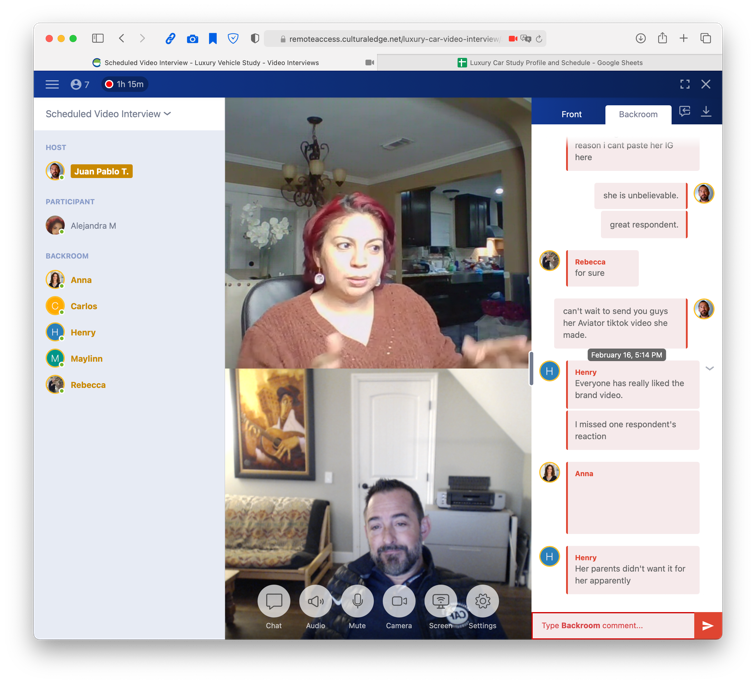Open the chat comment options icon
Viewport: 756px width, 684px height.
coord(685,112)
